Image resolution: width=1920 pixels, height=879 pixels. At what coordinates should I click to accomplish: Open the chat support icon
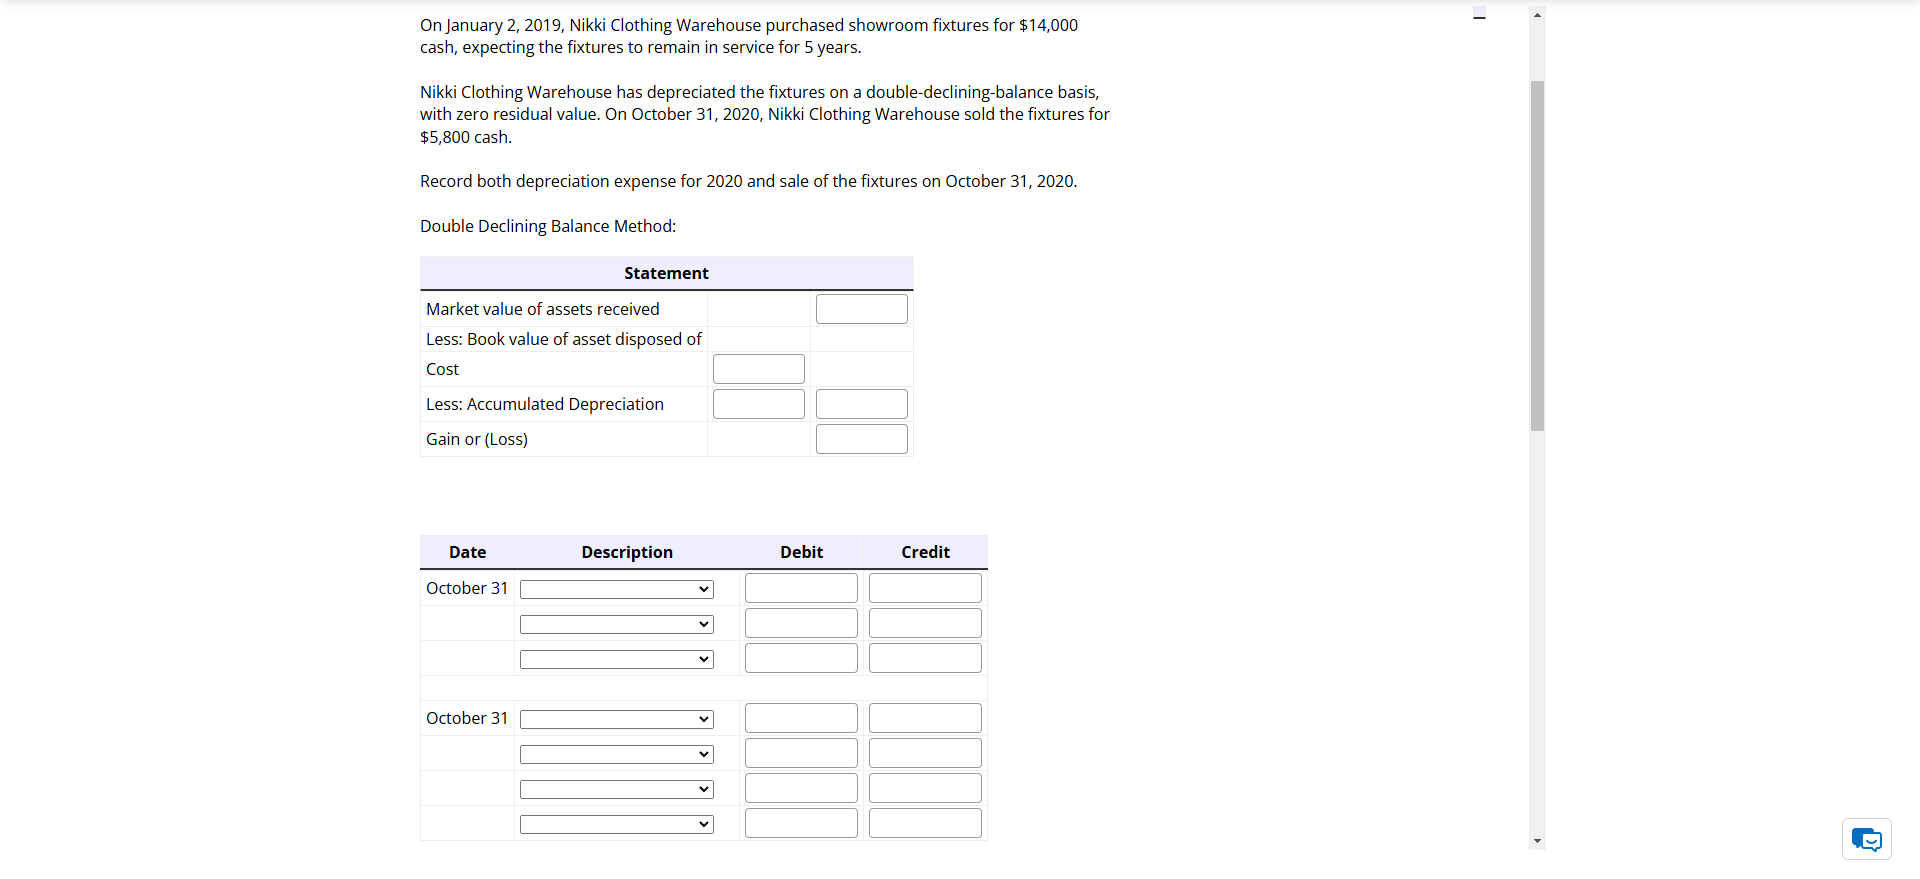pyautogui.click(x=1866, y=839)
